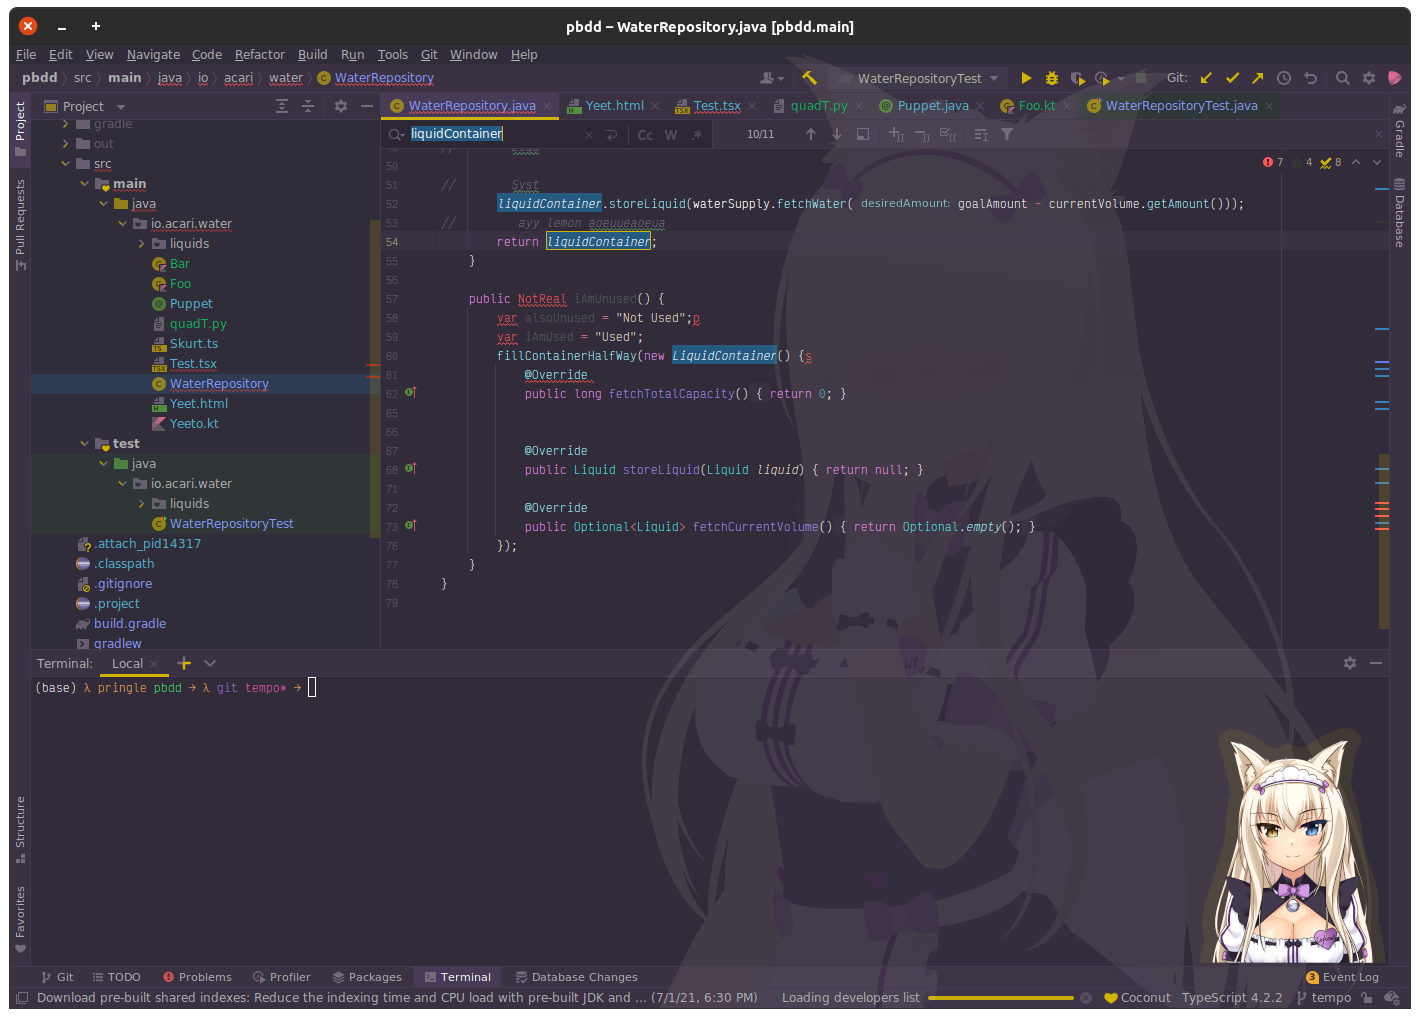Start a debugging session
Image resolution: width=1420 pixels, height=1018 pixels.
pyautogui.click(x=1051, y=77)
